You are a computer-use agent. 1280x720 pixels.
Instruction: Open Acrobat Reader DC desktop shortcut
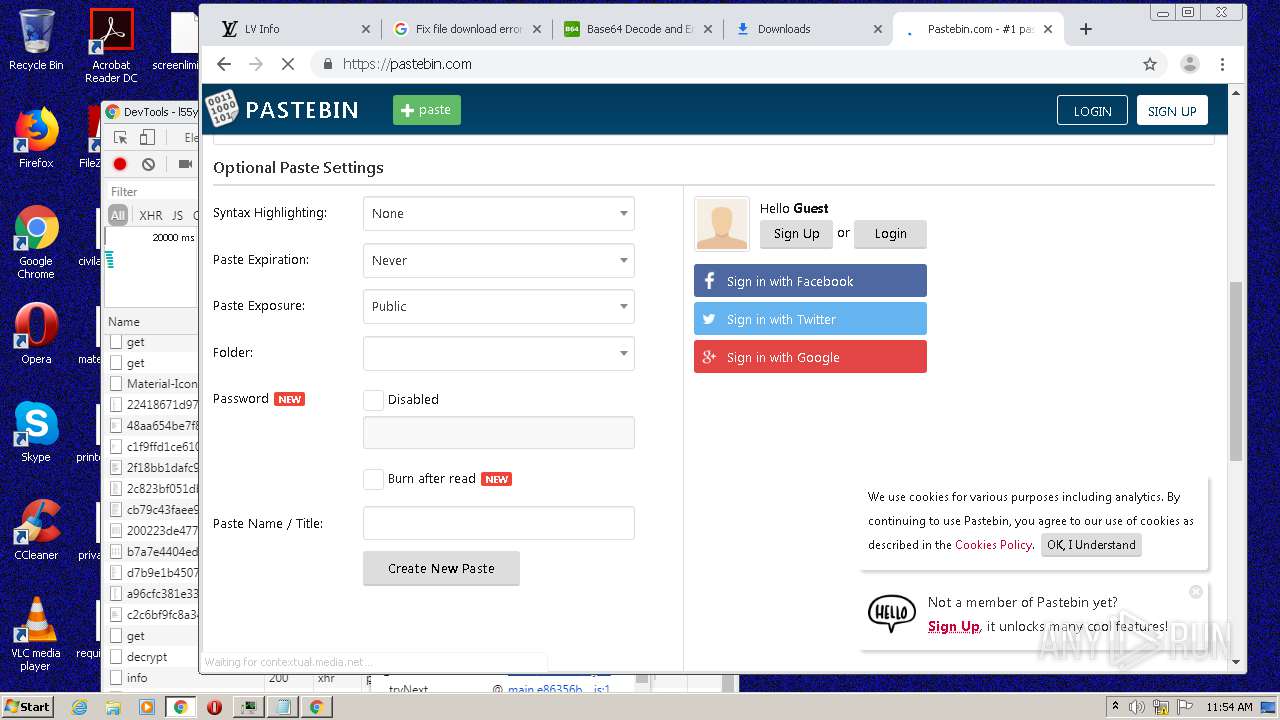tap(111, 45)
